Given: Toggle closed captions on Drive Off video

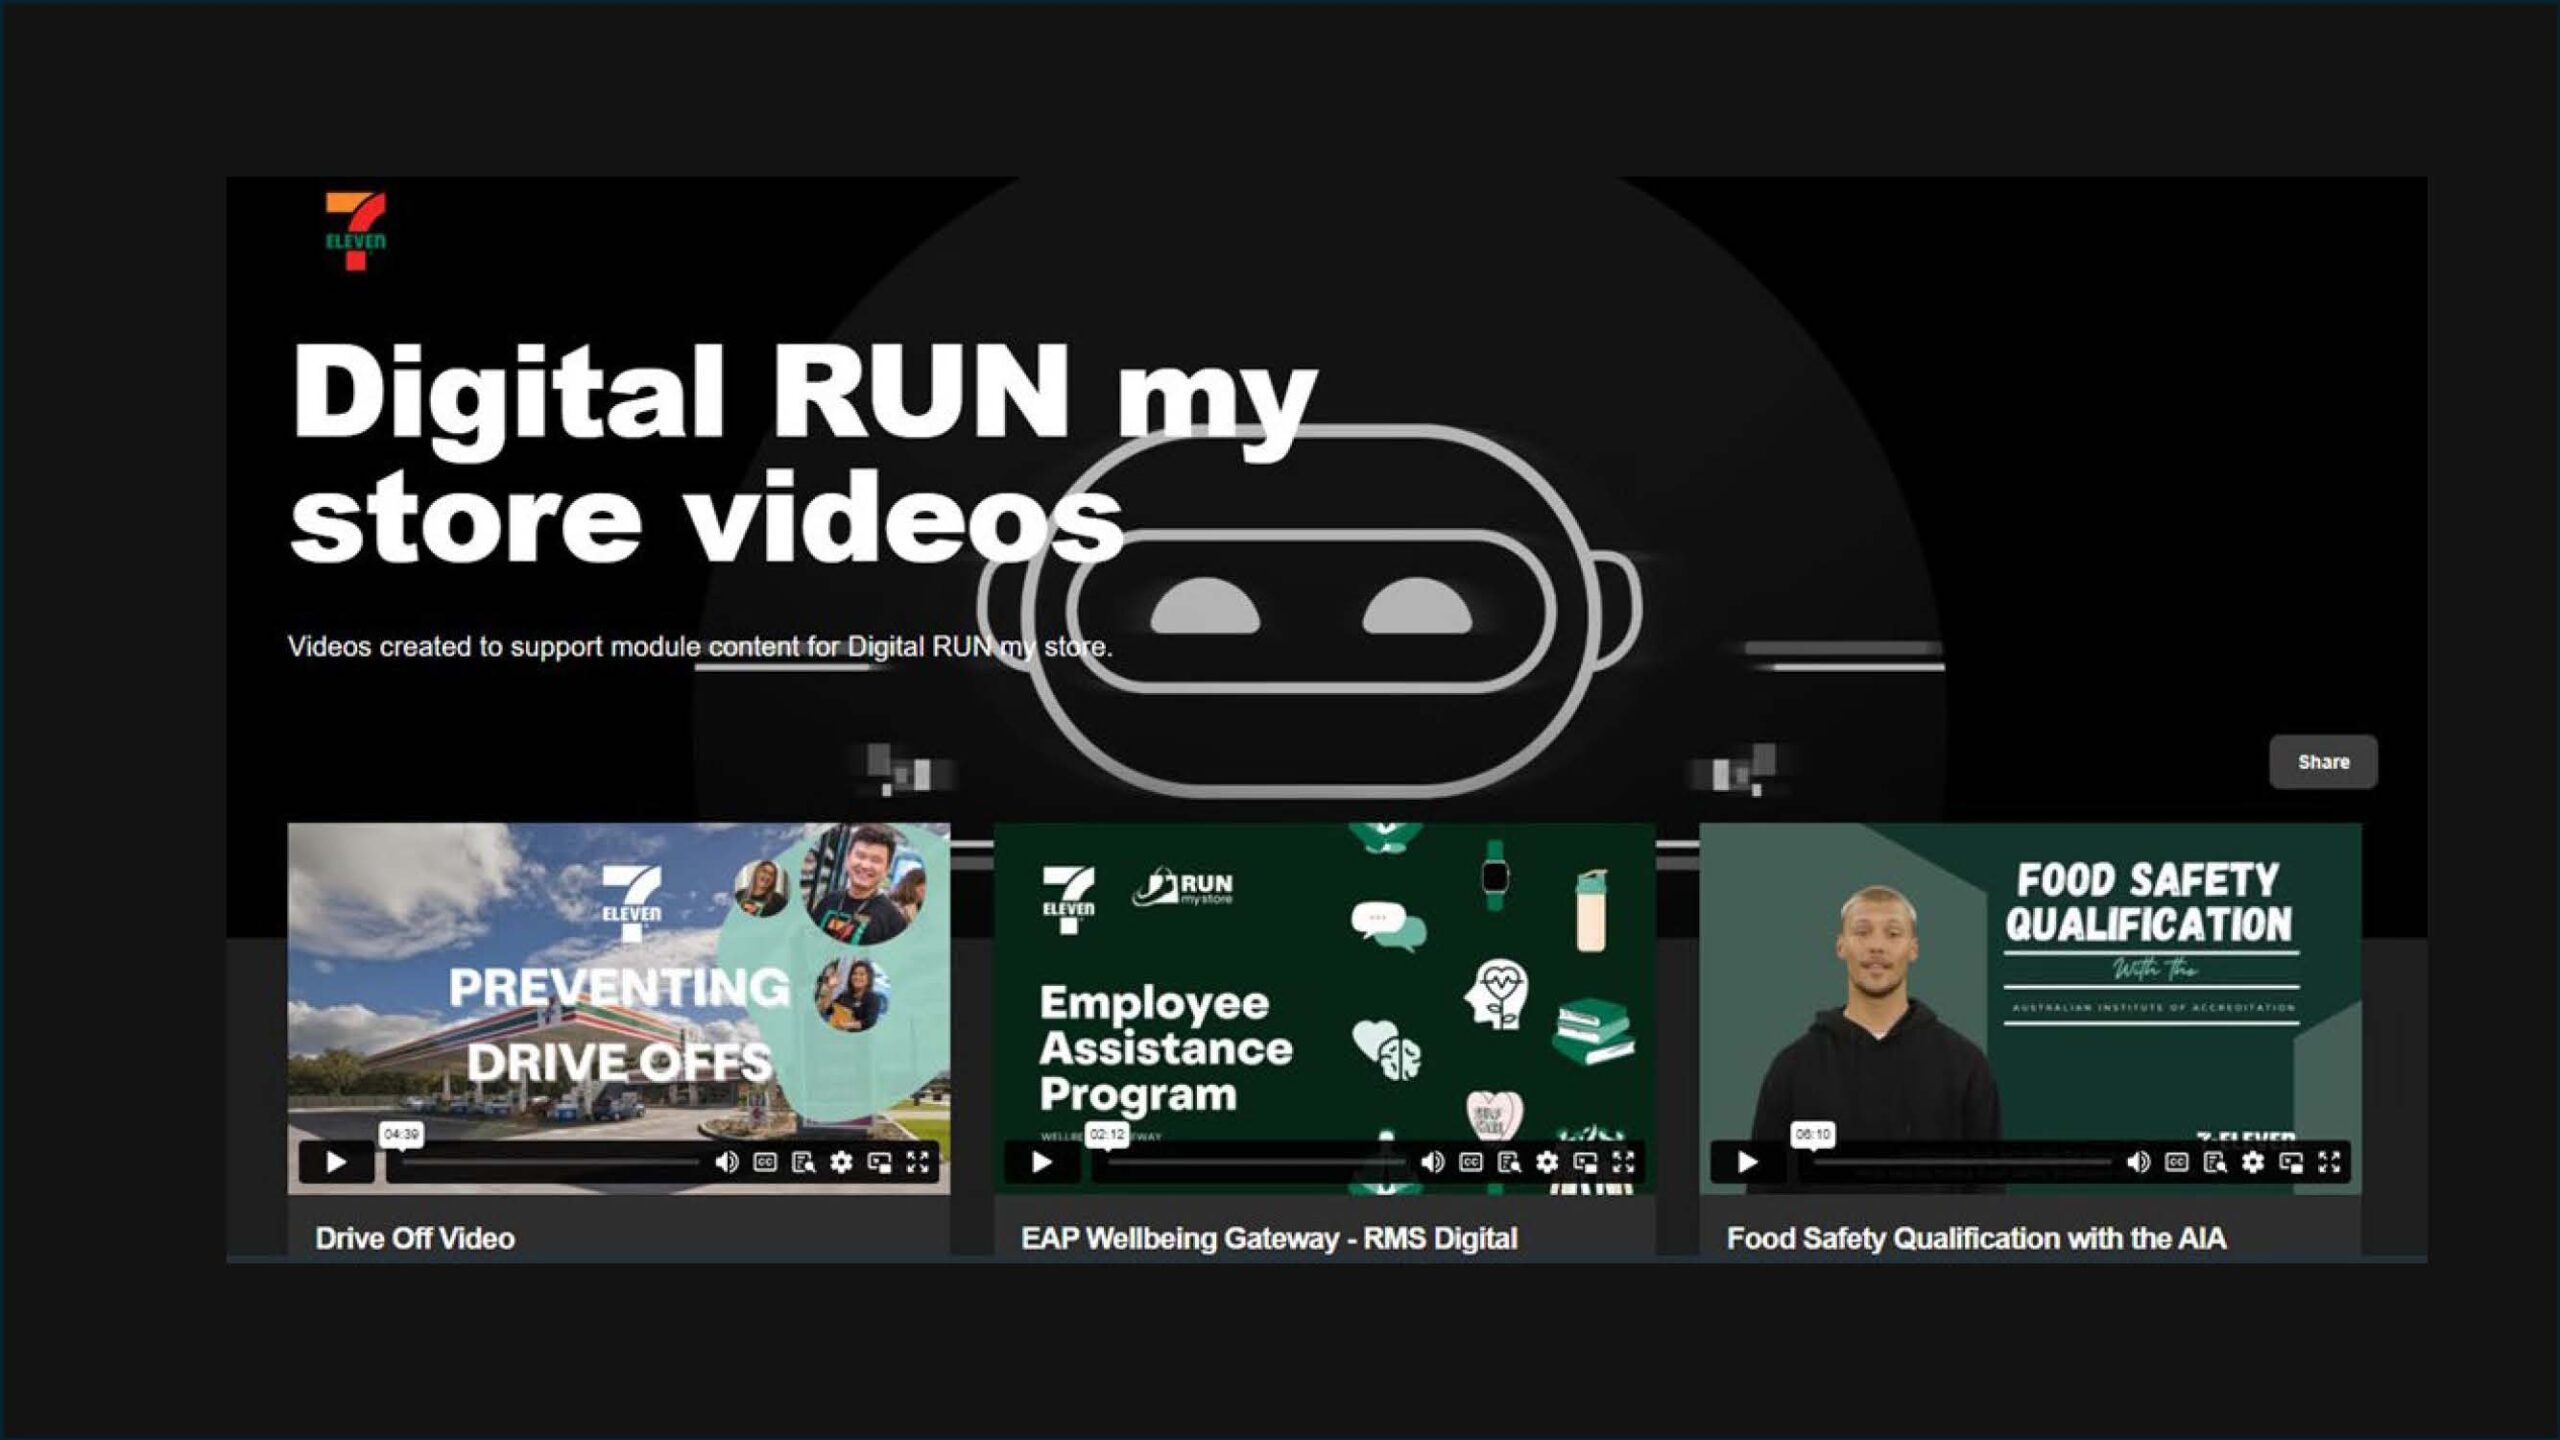Looking at the screenshot, I should pyautogui.click(x=765, y=1162).
